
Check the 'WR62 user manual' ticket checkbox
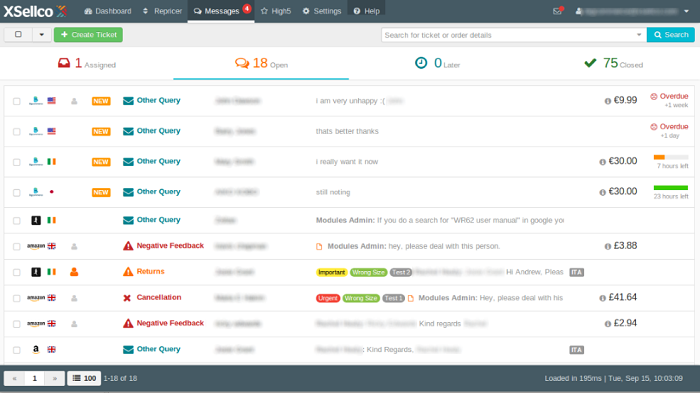17,221
